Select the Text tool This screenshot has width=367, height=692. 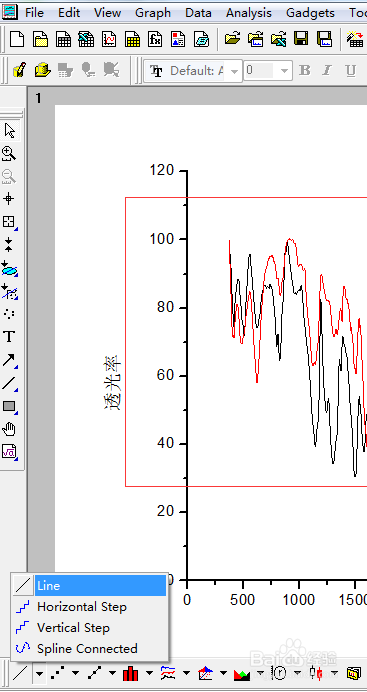(9, 337)
